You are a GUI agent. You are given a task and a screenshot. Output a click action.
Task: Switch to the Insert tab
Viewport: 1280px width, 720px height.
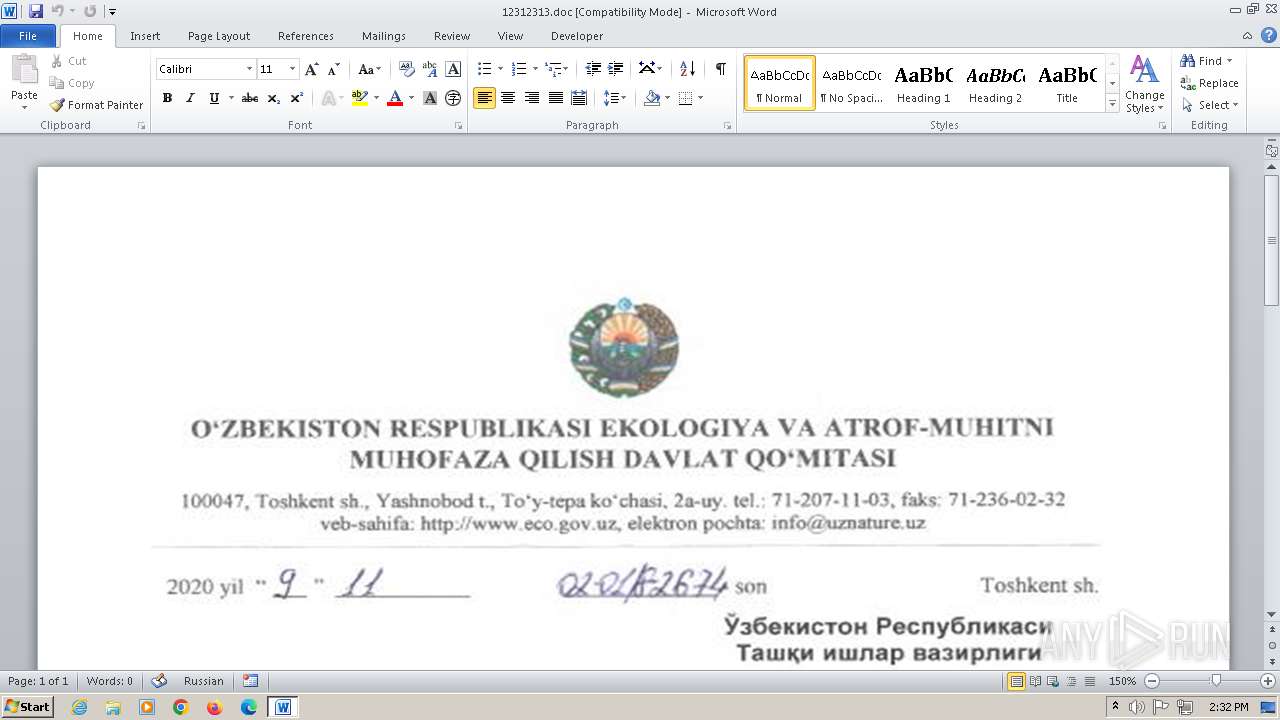(x=145, y=36)
